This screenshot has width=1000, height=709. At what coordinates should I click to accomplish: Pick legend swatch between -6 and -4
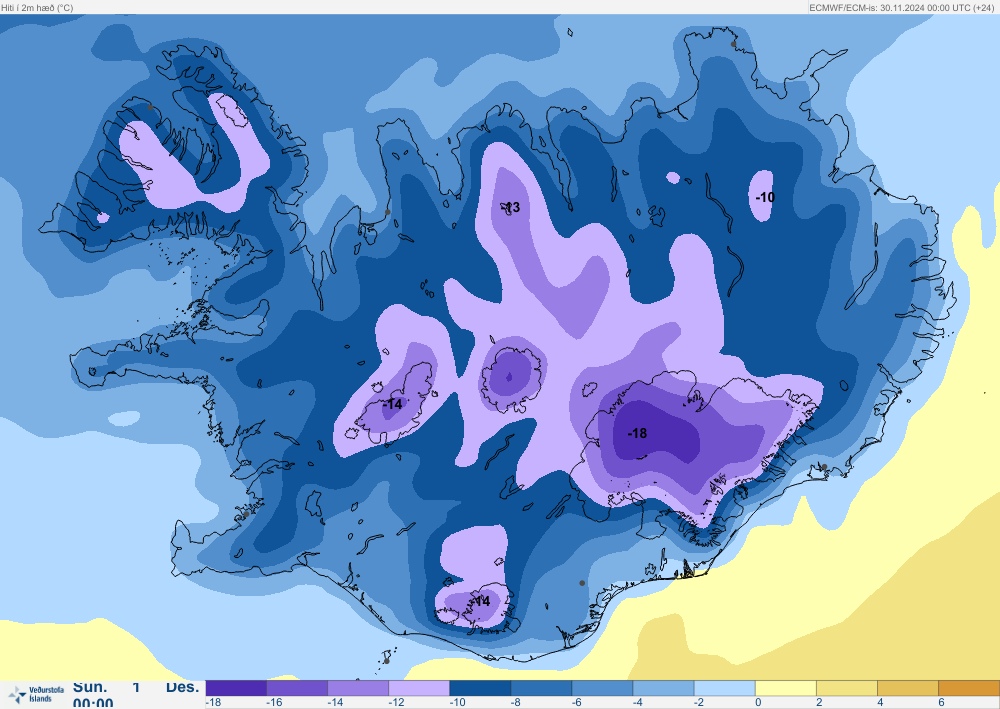603,688
